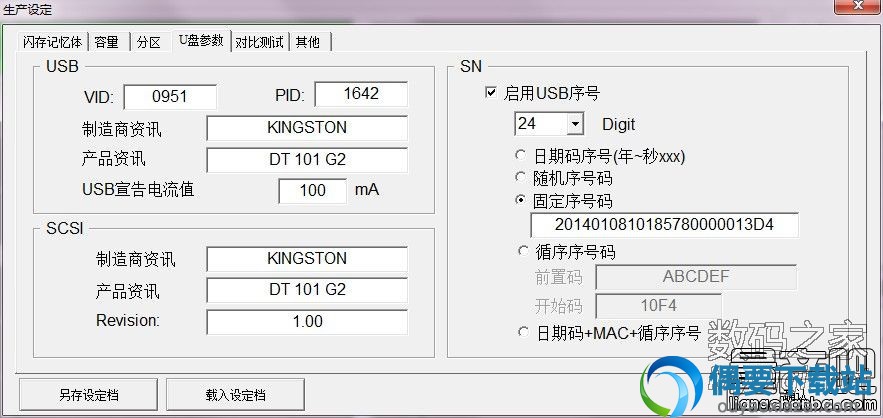Select the 日期码序号(年~秒xxx) radio option
Image resolution: width=883 pixels, height=418 pixels.
(520, 155)
